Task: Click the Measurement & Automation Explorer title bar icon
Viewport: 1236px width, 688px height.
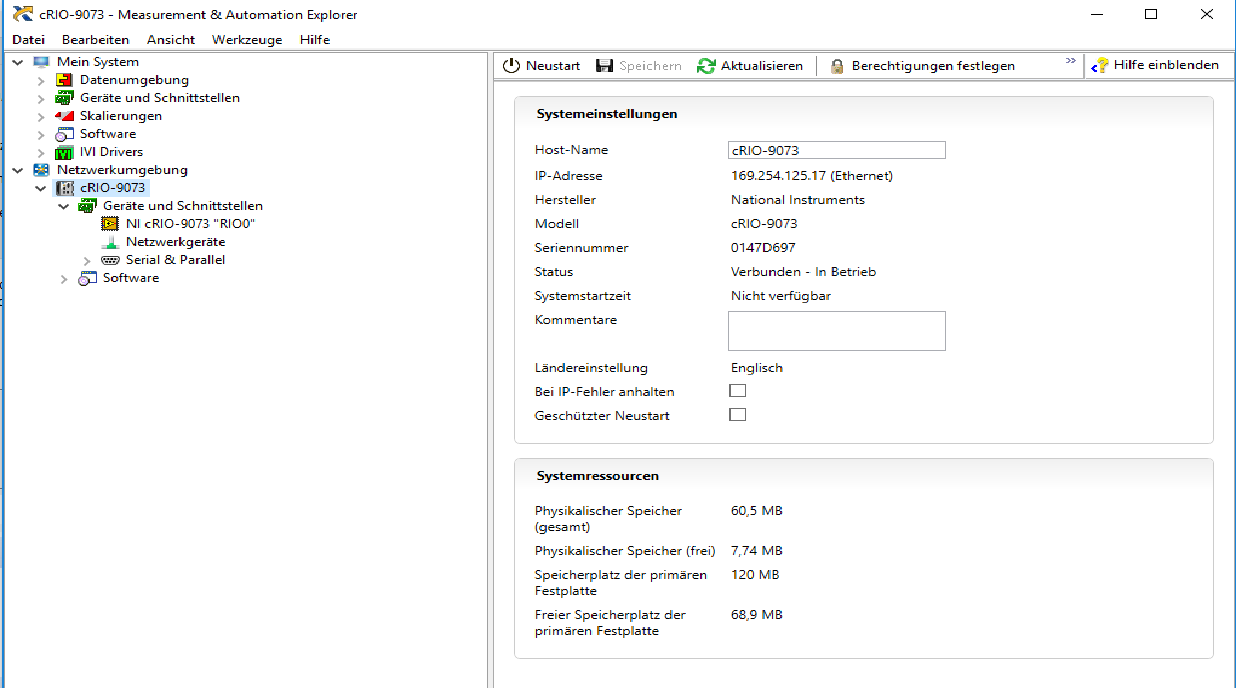Action: [22, 14]
